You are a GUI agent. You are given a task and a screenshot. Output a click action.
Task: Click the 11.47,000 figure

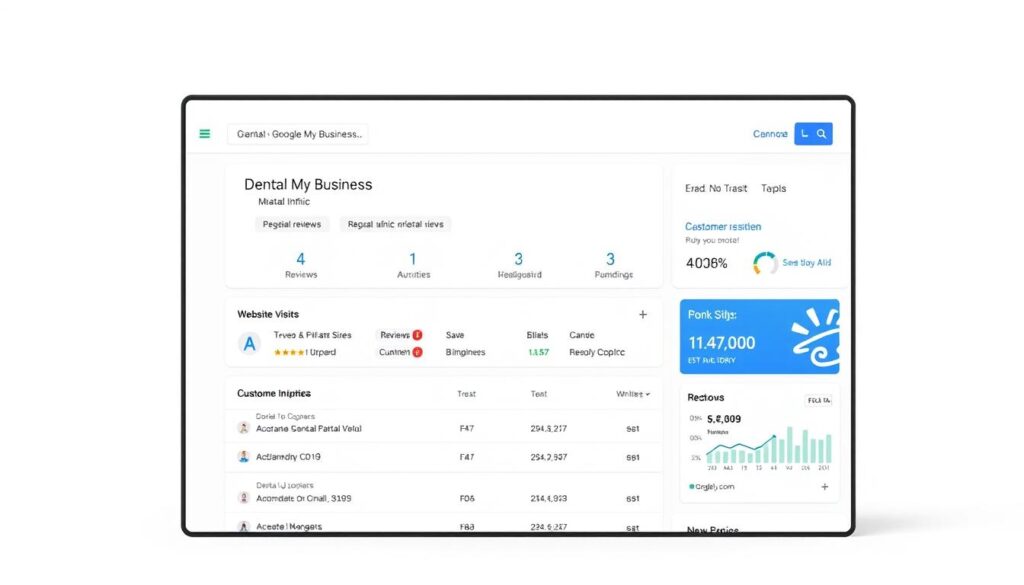coord(722,343)
